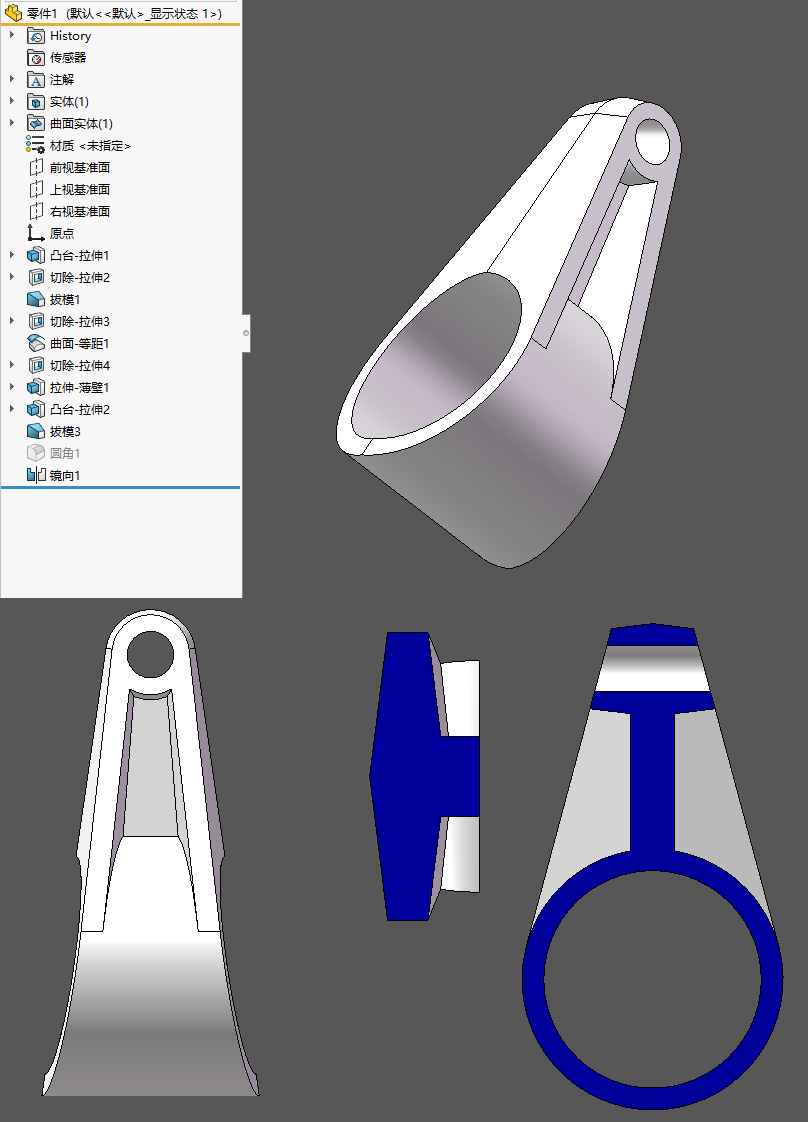Select the 凸台-拉伸2 boss extrude icon
808x1122 pixels.
pos(36,409)
